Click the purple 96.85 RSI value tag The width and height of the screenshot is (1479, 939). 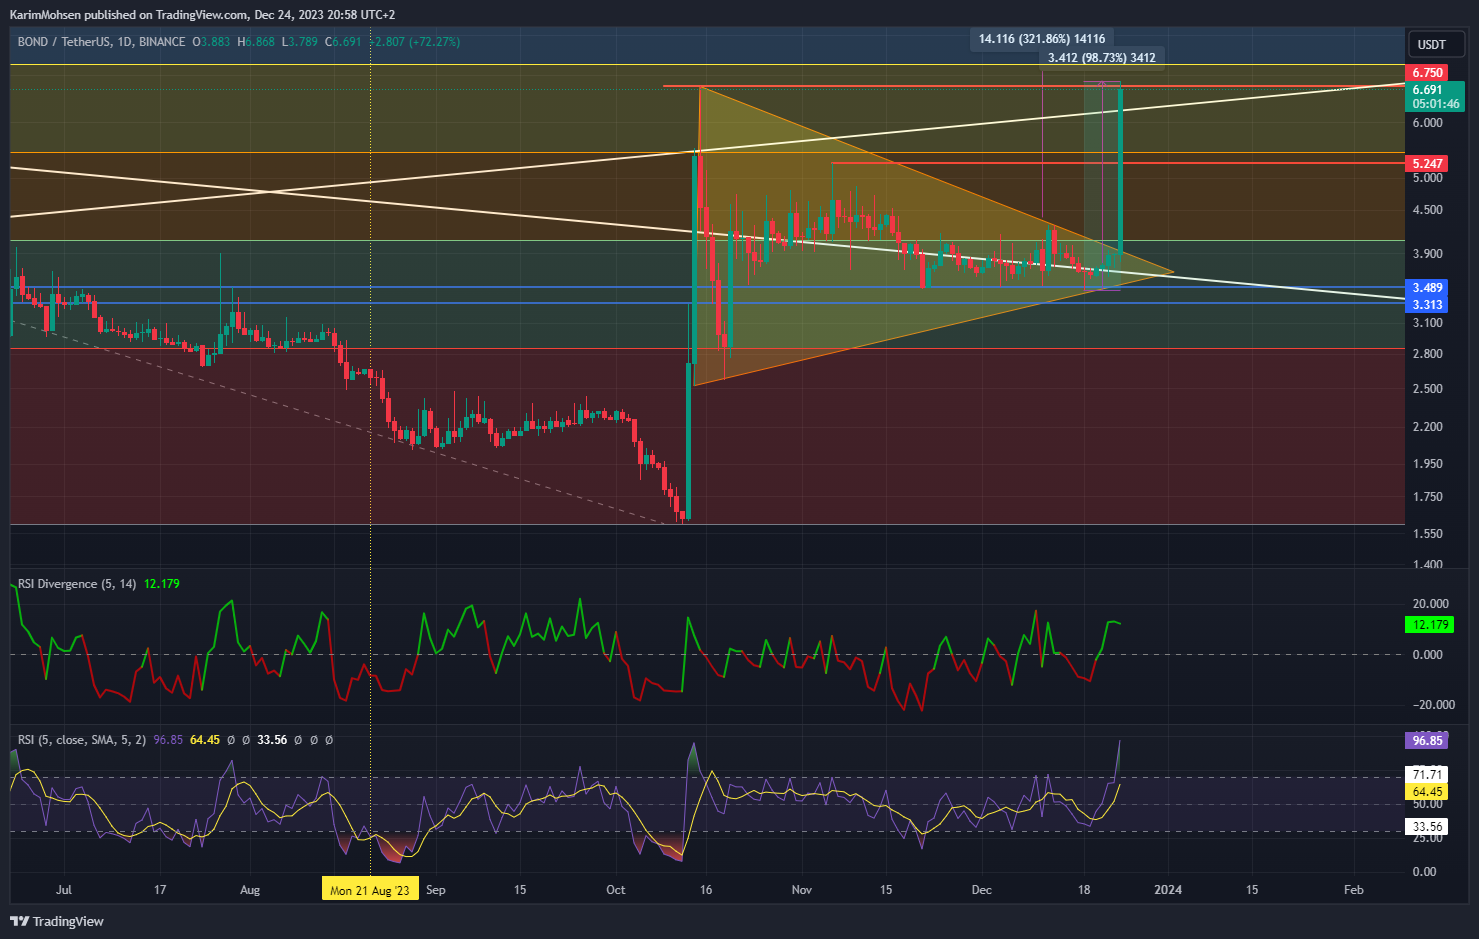click(1427, 741)
